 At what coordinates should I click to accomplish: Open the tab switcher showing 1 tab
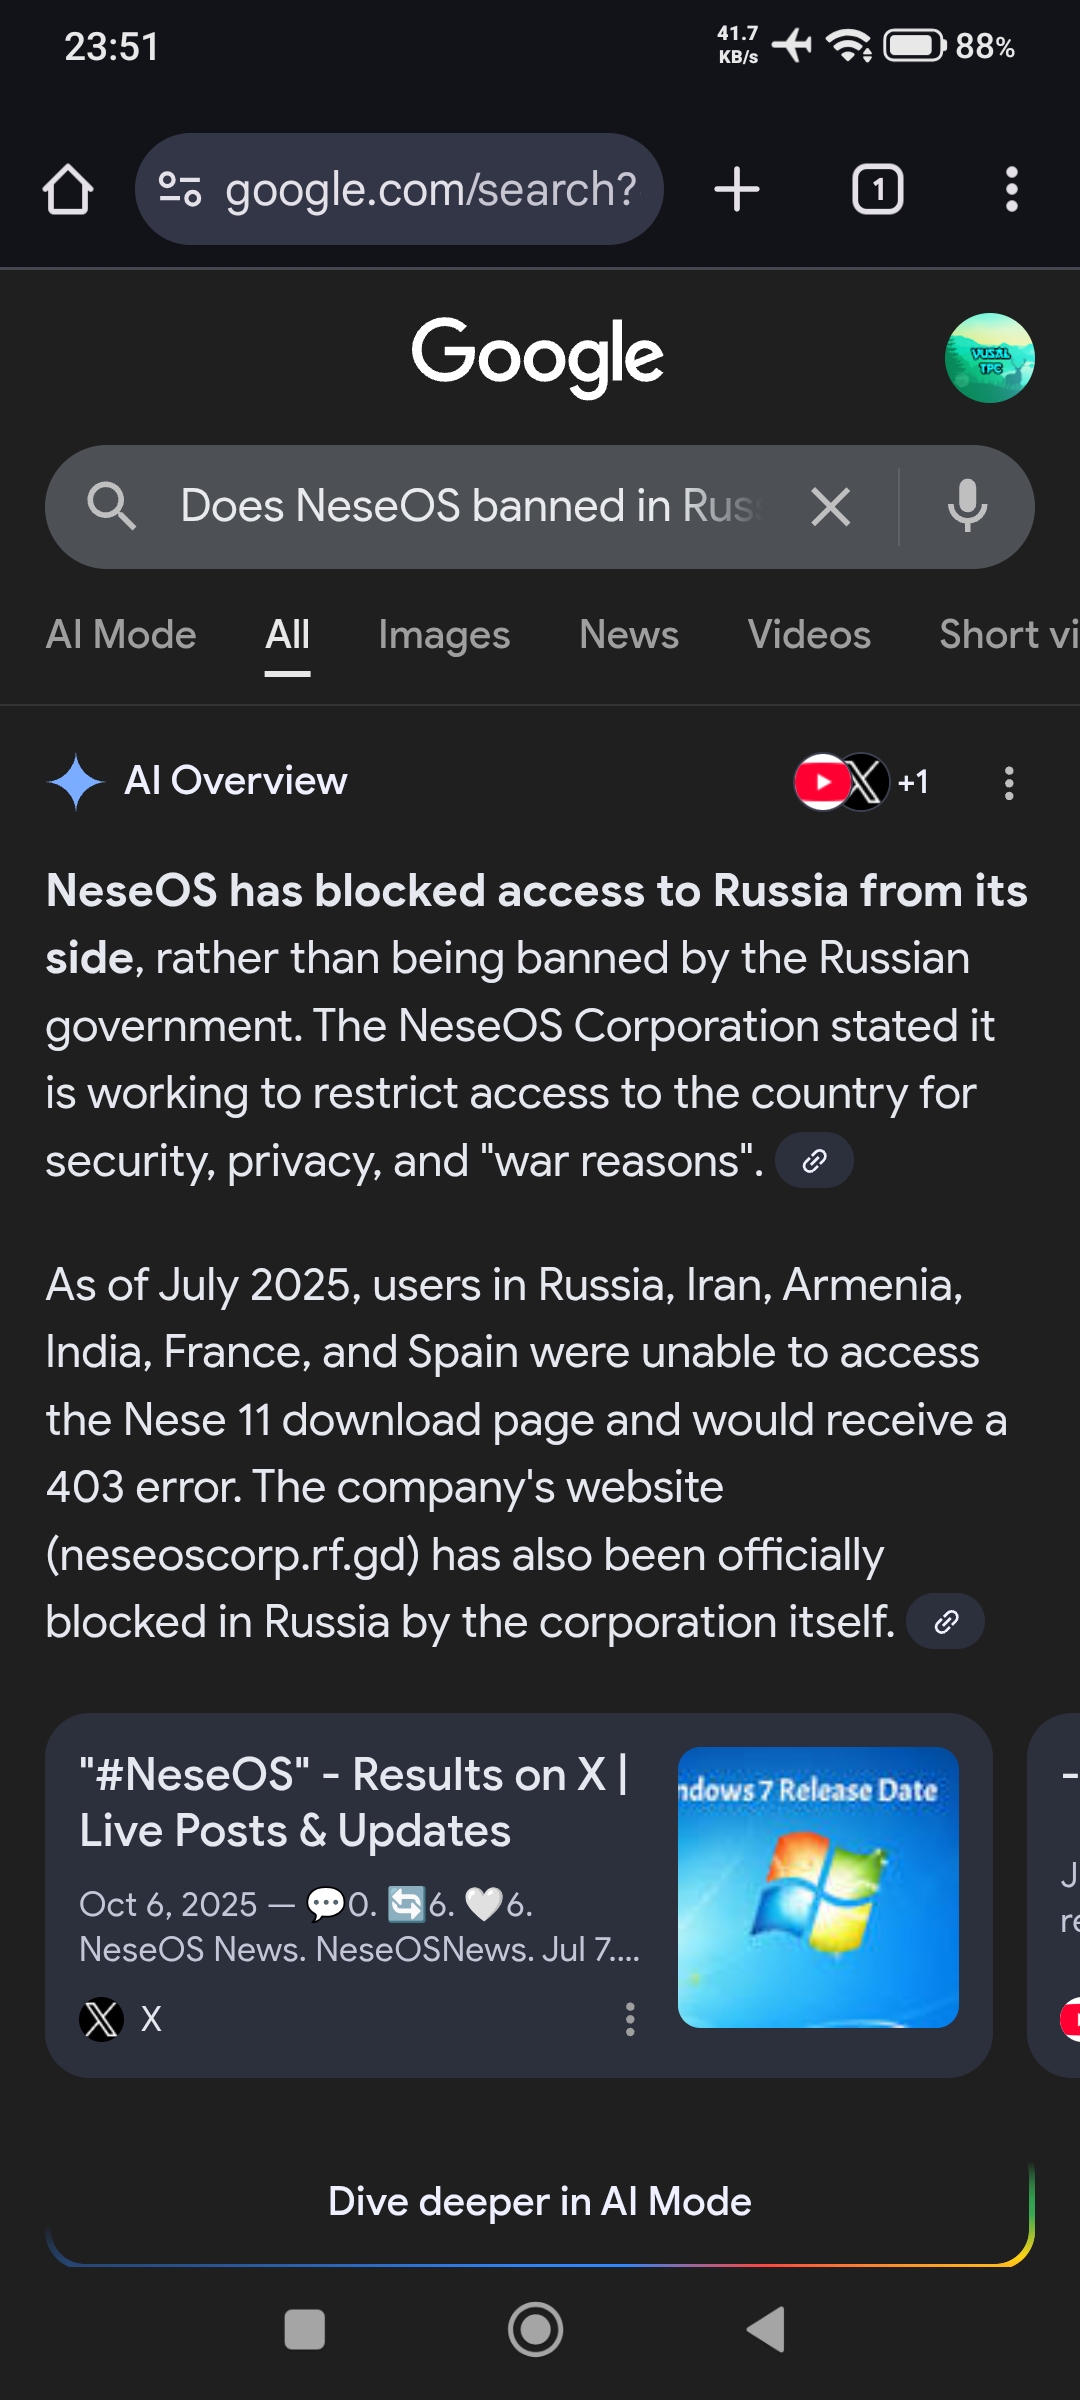click(x=877, y=190)
